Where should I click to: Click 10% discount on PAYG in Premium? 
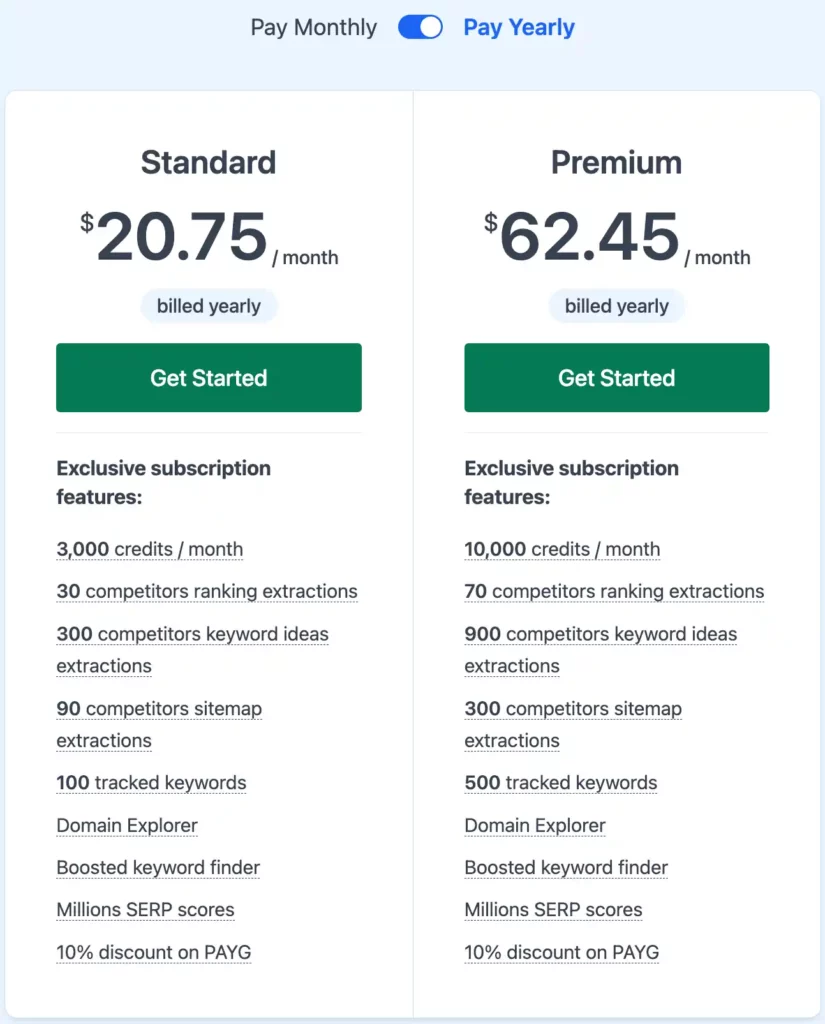tap(561, 952)
